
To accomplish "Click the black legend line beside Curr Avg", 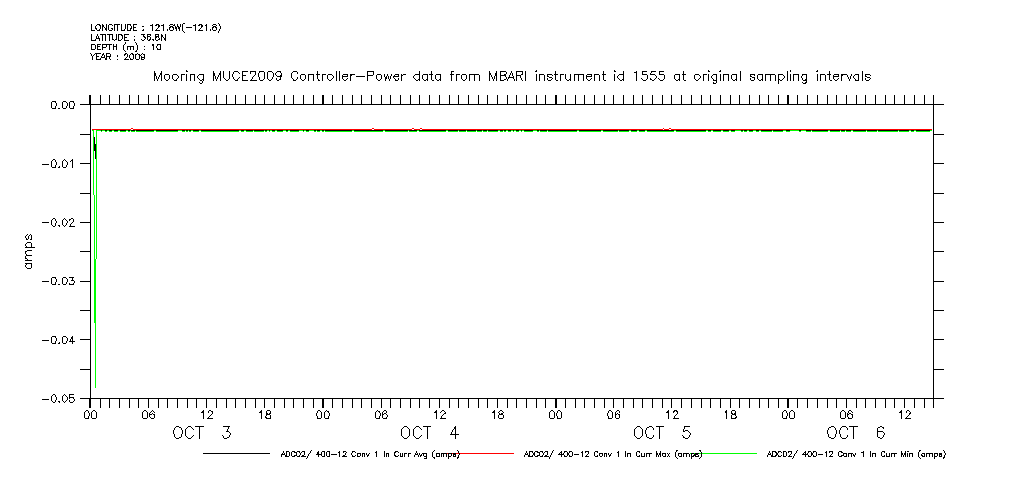I will [x=235, y=454].
